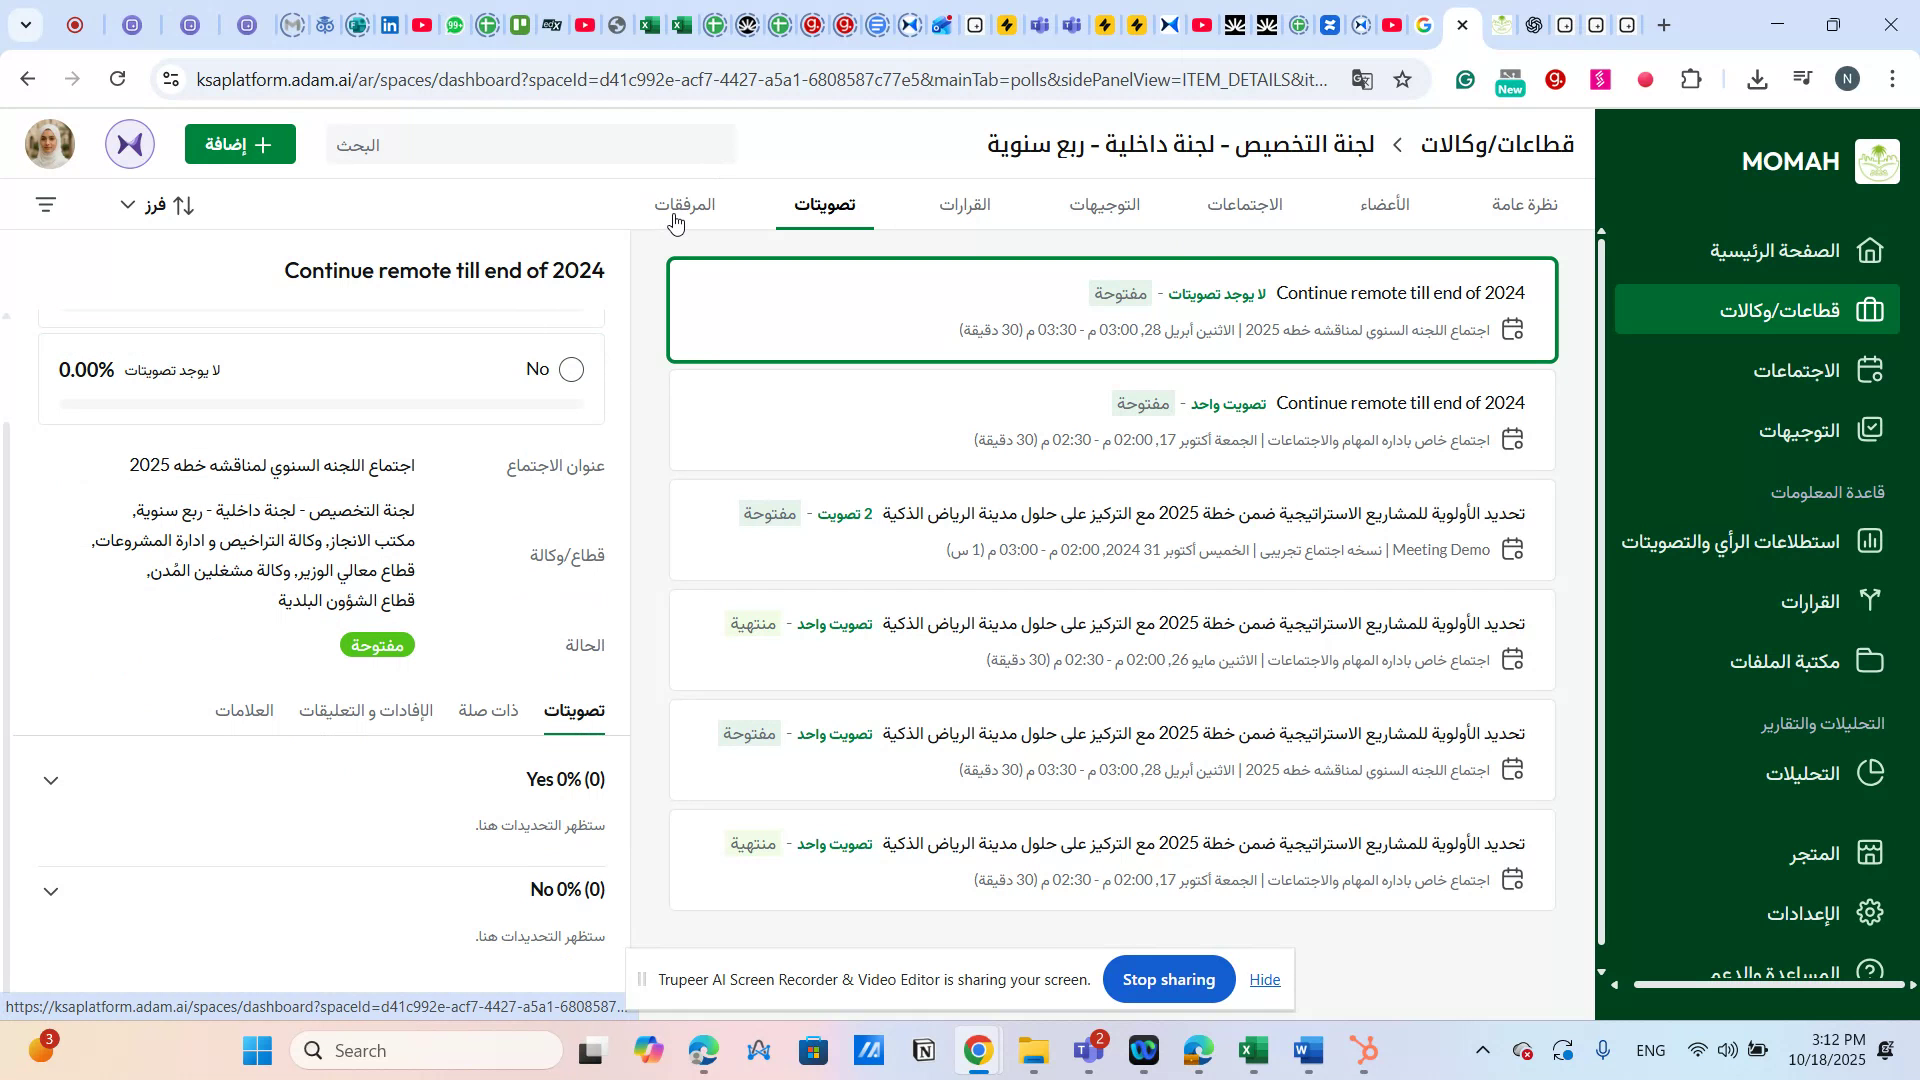Click the إضافة button
The image size is (1920, 1080).
(x=240, y=144)
